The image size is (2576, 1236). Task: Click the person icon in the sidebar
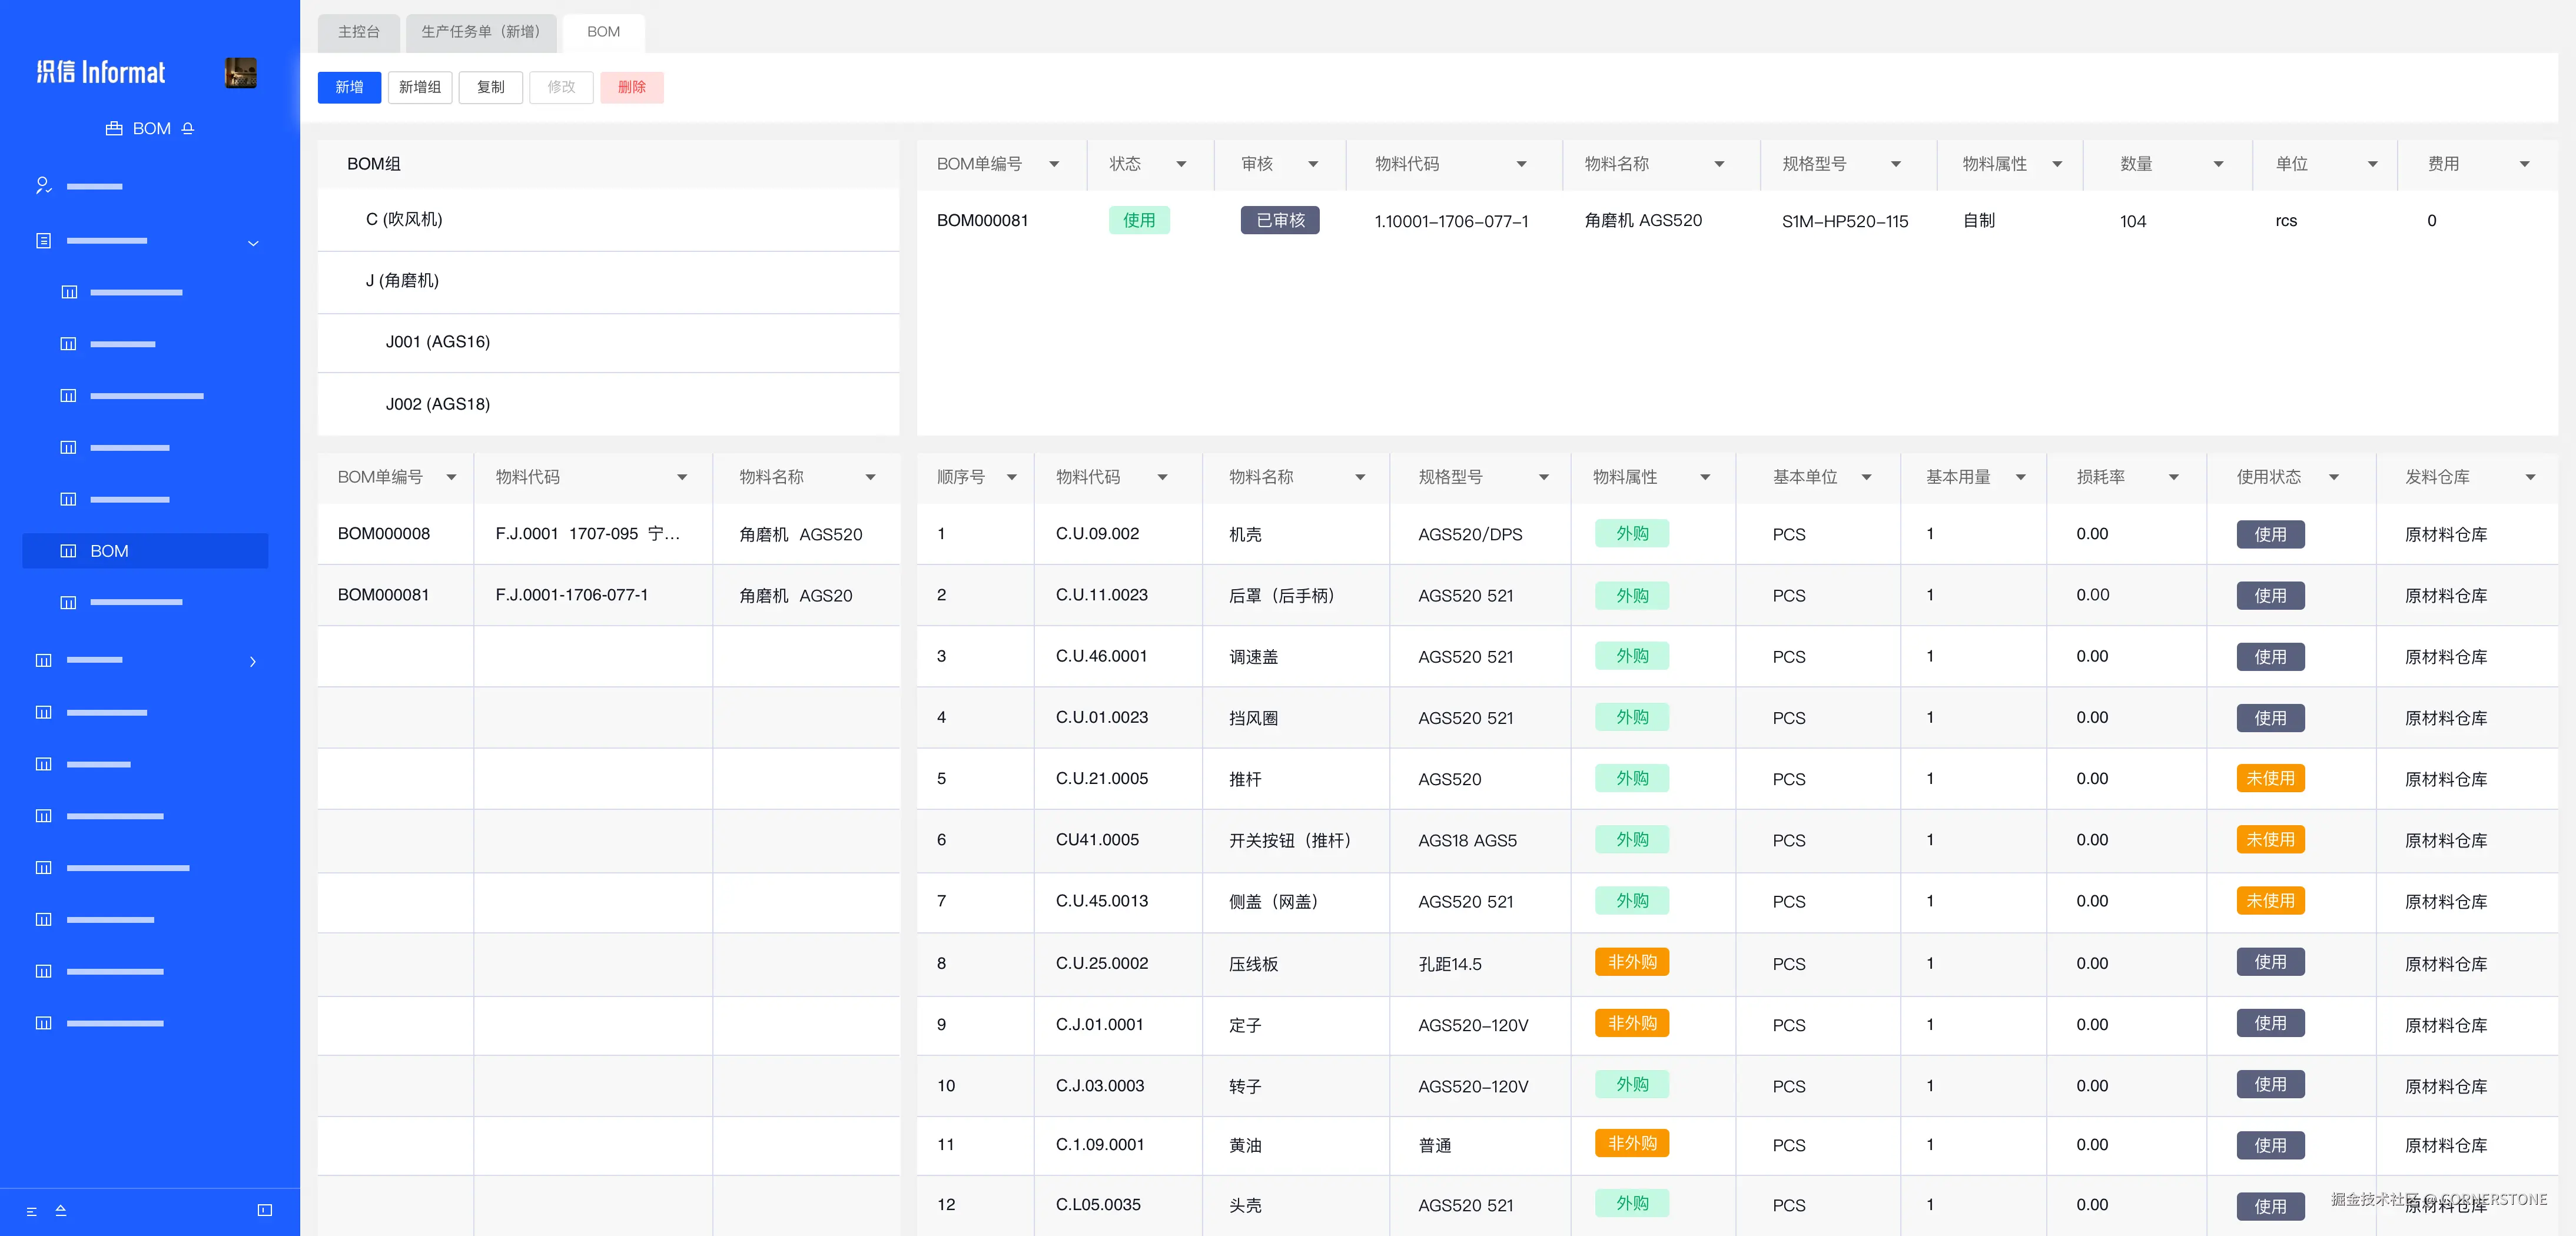point(43,186)
